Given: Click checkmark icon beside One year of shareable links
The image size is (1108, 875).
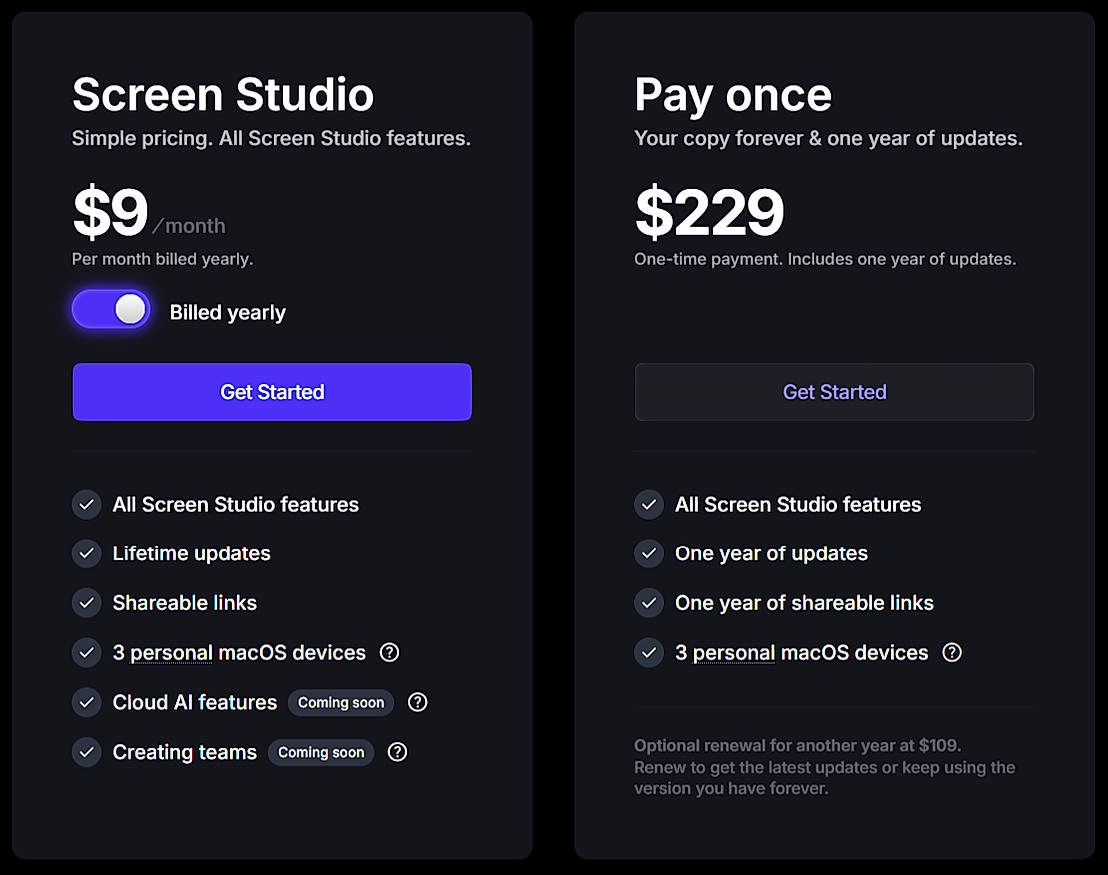Looking at the screenshot, I should (x=649, y=603).
